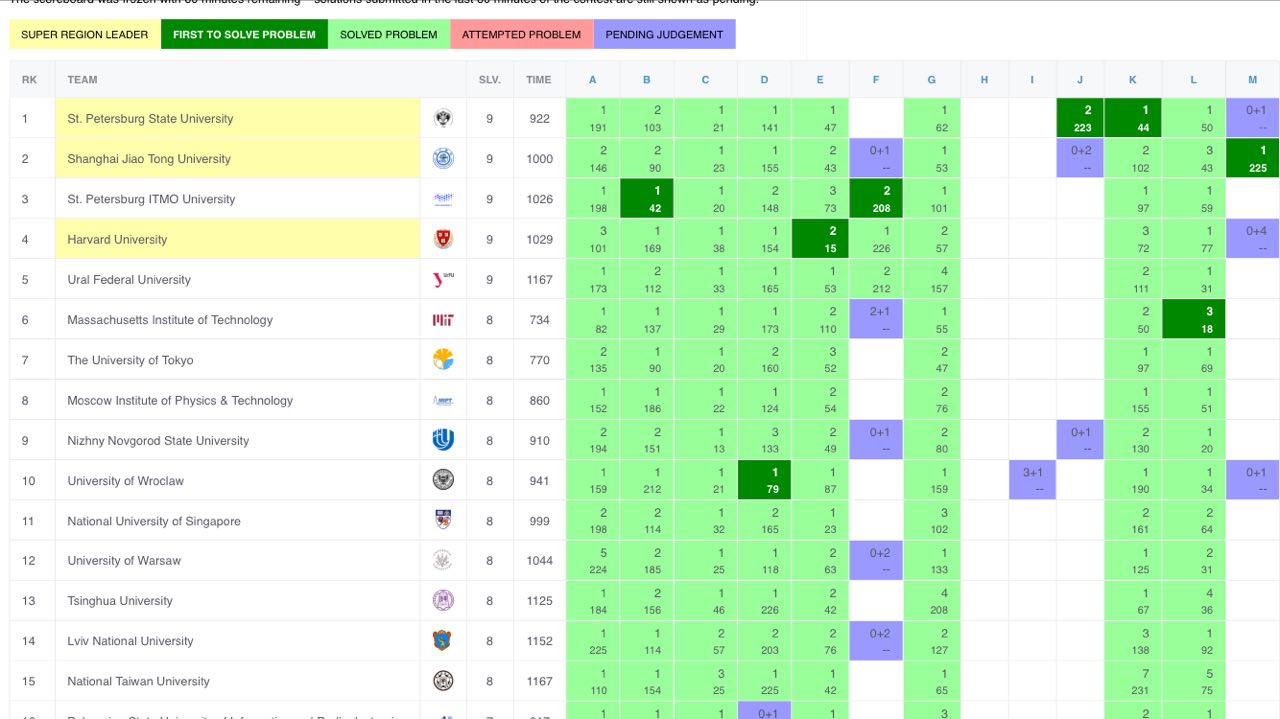This screenshot has height=719, width=1280.
Task: Click University of Wroclaw logo icon
Action: [x=443, y=480]
